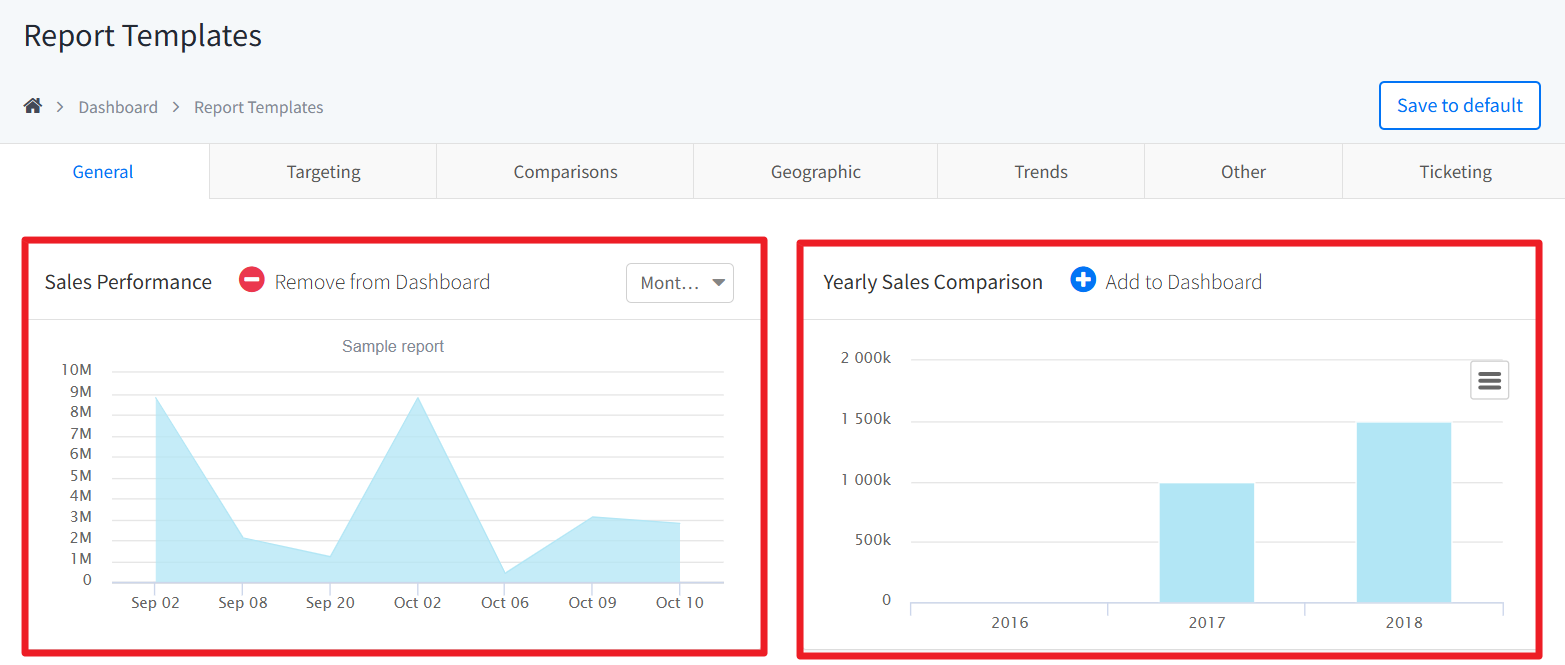This screenshot has width=1565, height=665.
Task: Switch to the Targeting tab
Action: coord(323,172)
